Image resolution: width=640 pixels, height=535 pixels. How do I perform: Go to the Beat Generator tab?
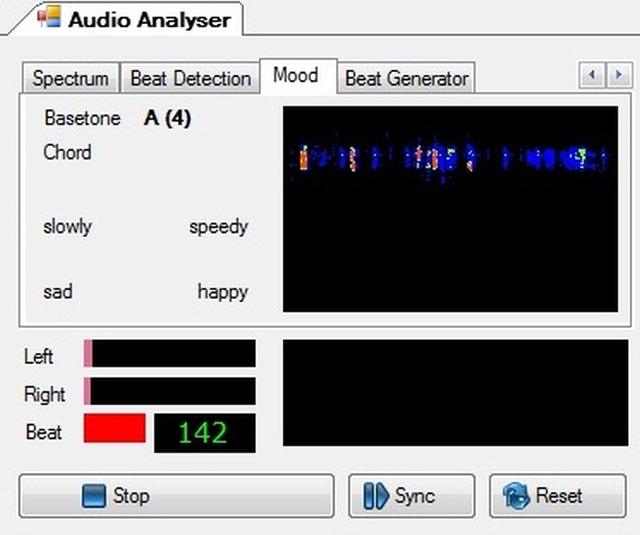[x=406, y=78]
